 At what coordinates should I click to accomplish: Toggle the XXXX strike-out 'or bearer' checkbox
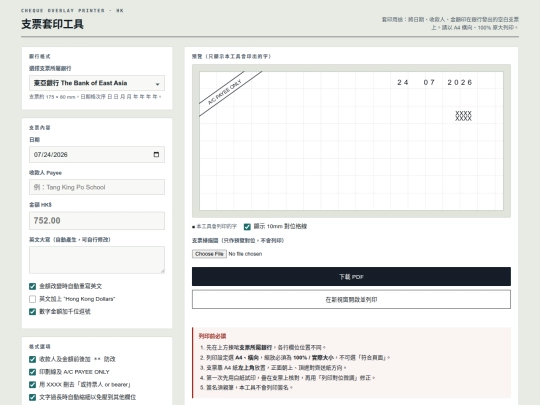point(32,385)
